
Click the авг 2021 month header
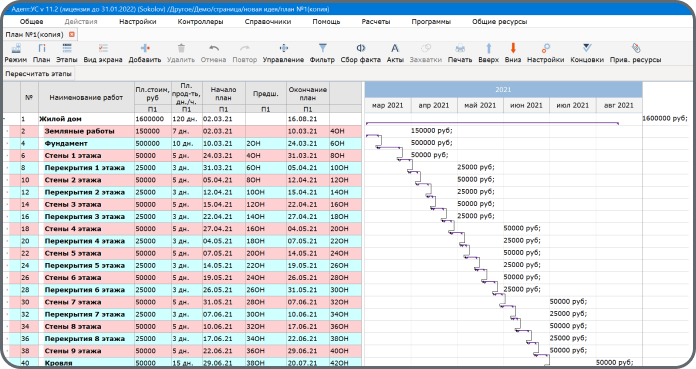coord(619,105)
